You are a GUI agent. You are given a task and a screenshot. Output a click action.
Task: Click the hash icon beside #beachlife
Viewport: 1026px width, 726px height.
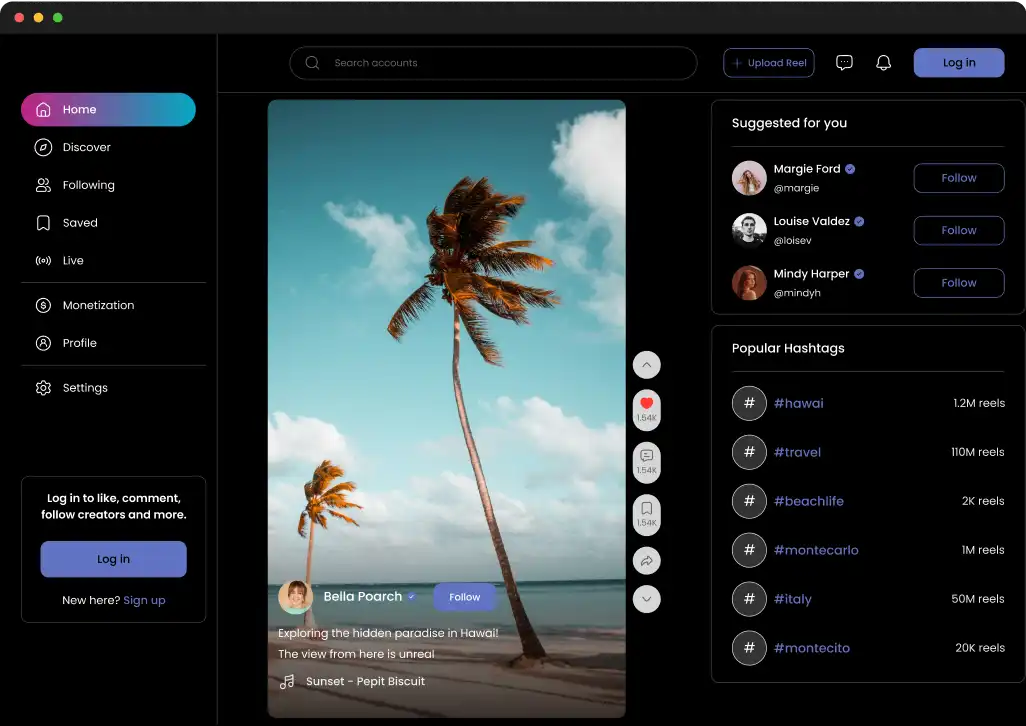pyautogui.click(x=749, y=501)
